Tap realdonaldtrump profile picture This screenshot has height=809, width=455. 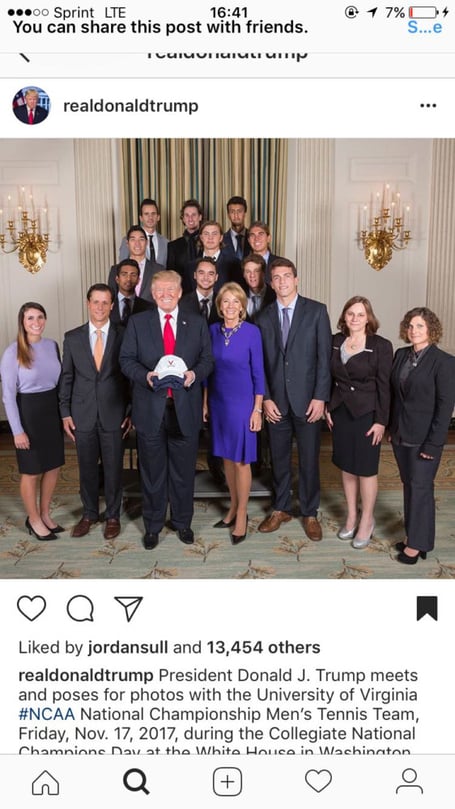31,106
